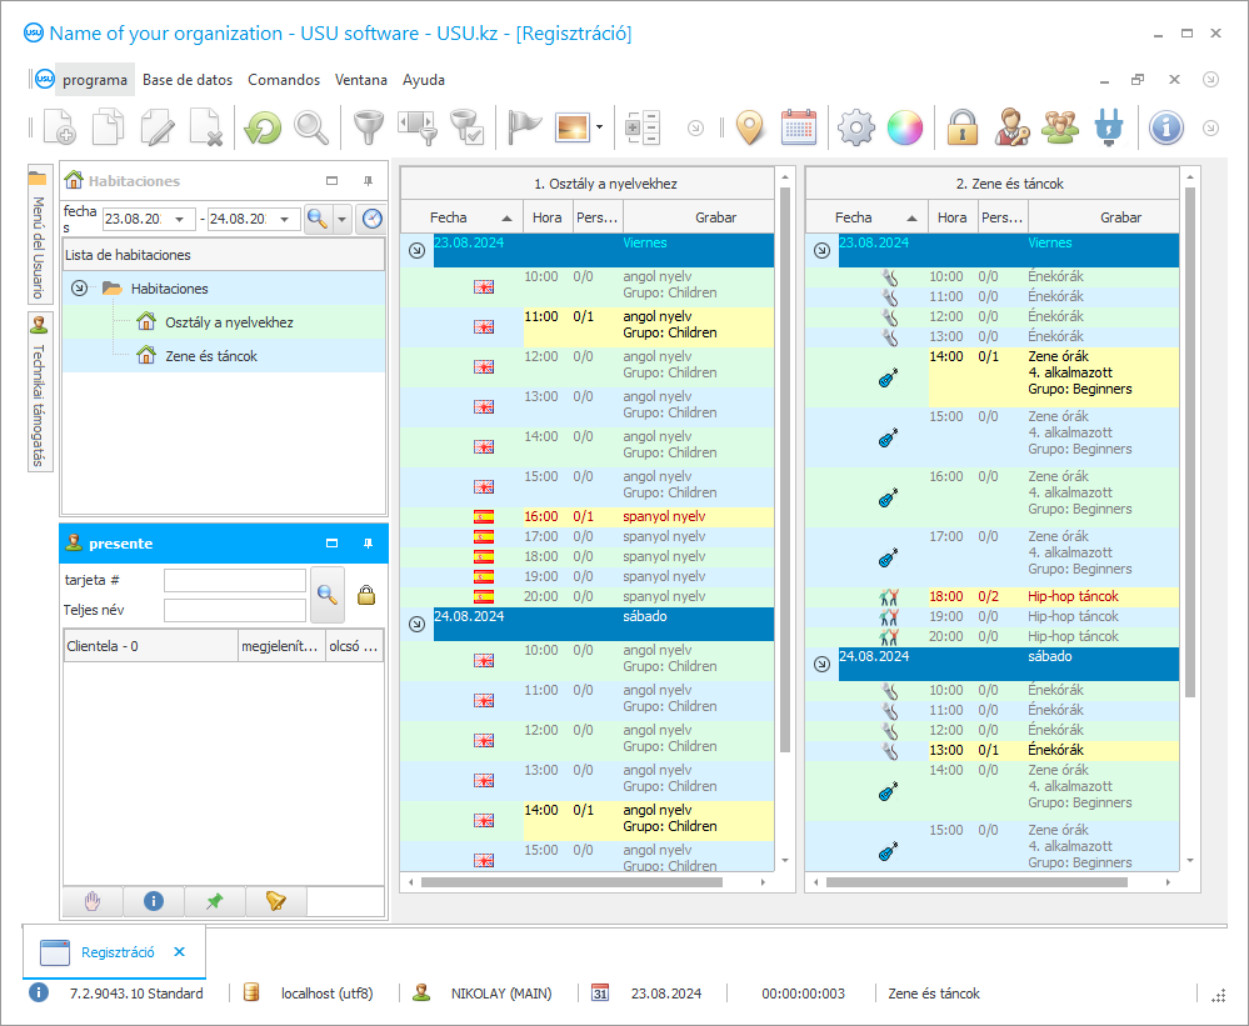Click the green refresh arrow toolbar icon

pos(263,128)
